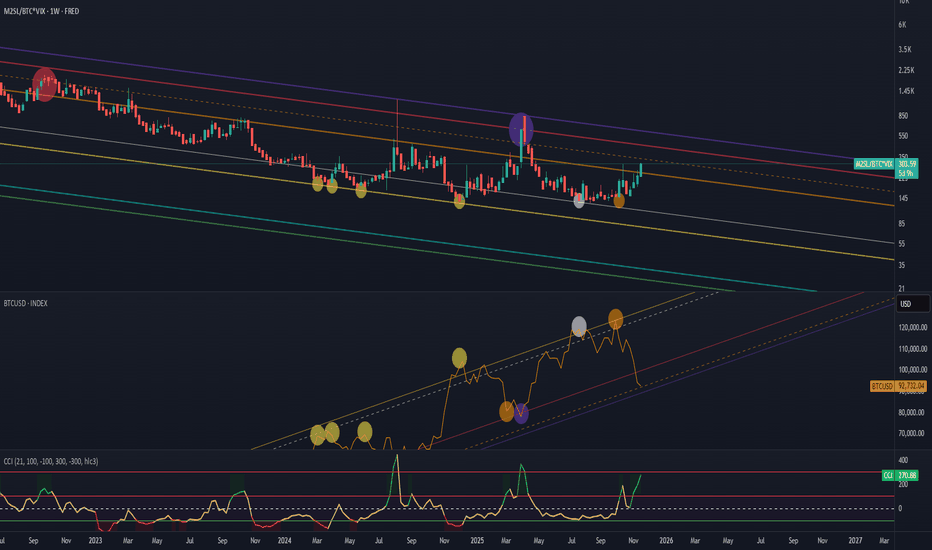The width and height of the screenshot is (932, 550).
Task: Select the white circle on the top chart
Action: (579, 201)
